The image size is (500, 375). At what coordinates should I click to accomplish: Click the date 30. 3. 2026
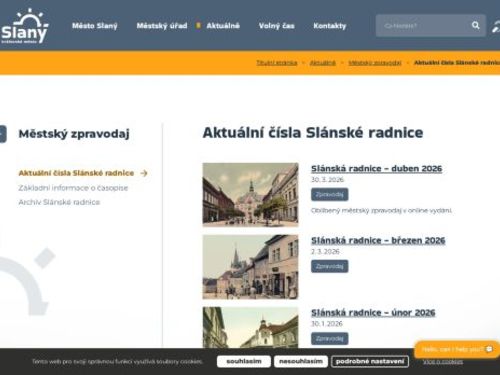click(x=327, y=180)
